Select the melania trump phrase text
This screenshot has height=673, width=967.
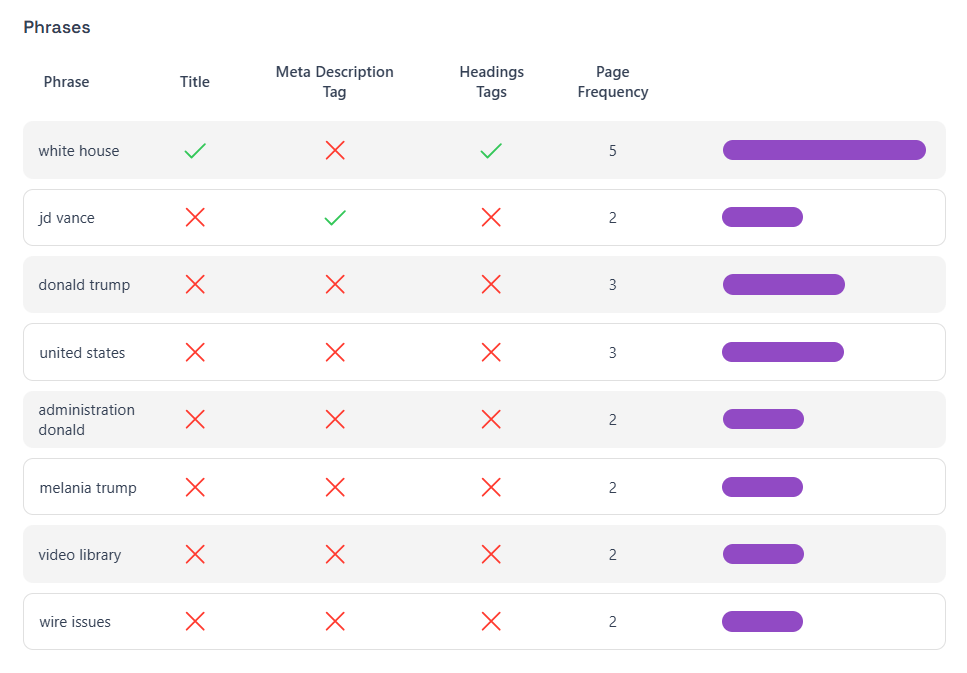(x=88, y=488)
